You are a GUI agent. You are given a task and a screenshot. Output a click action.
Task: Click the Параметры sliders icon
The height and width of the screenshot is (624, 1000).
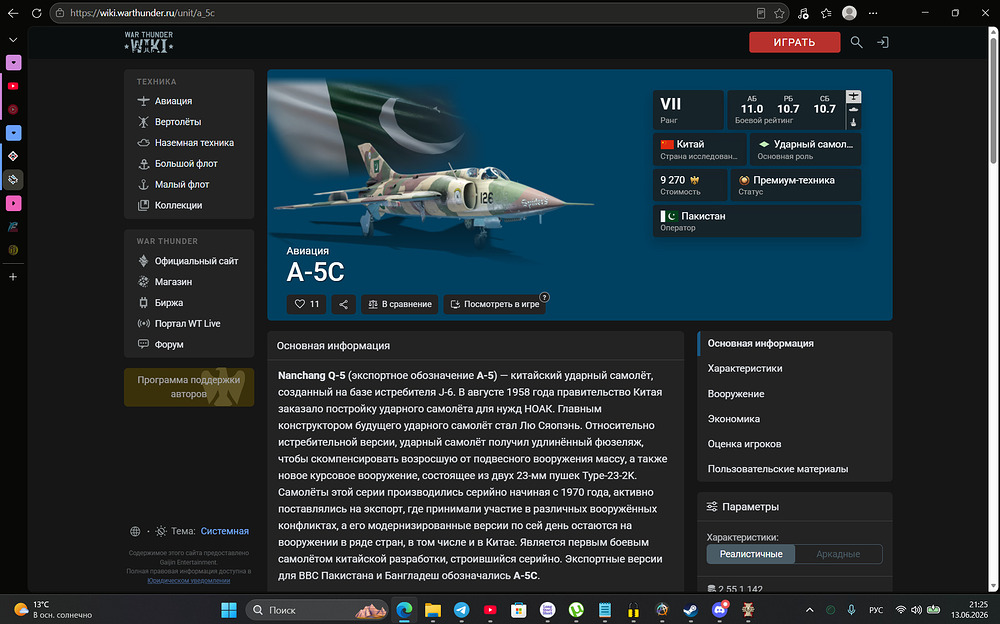(712, 507)
